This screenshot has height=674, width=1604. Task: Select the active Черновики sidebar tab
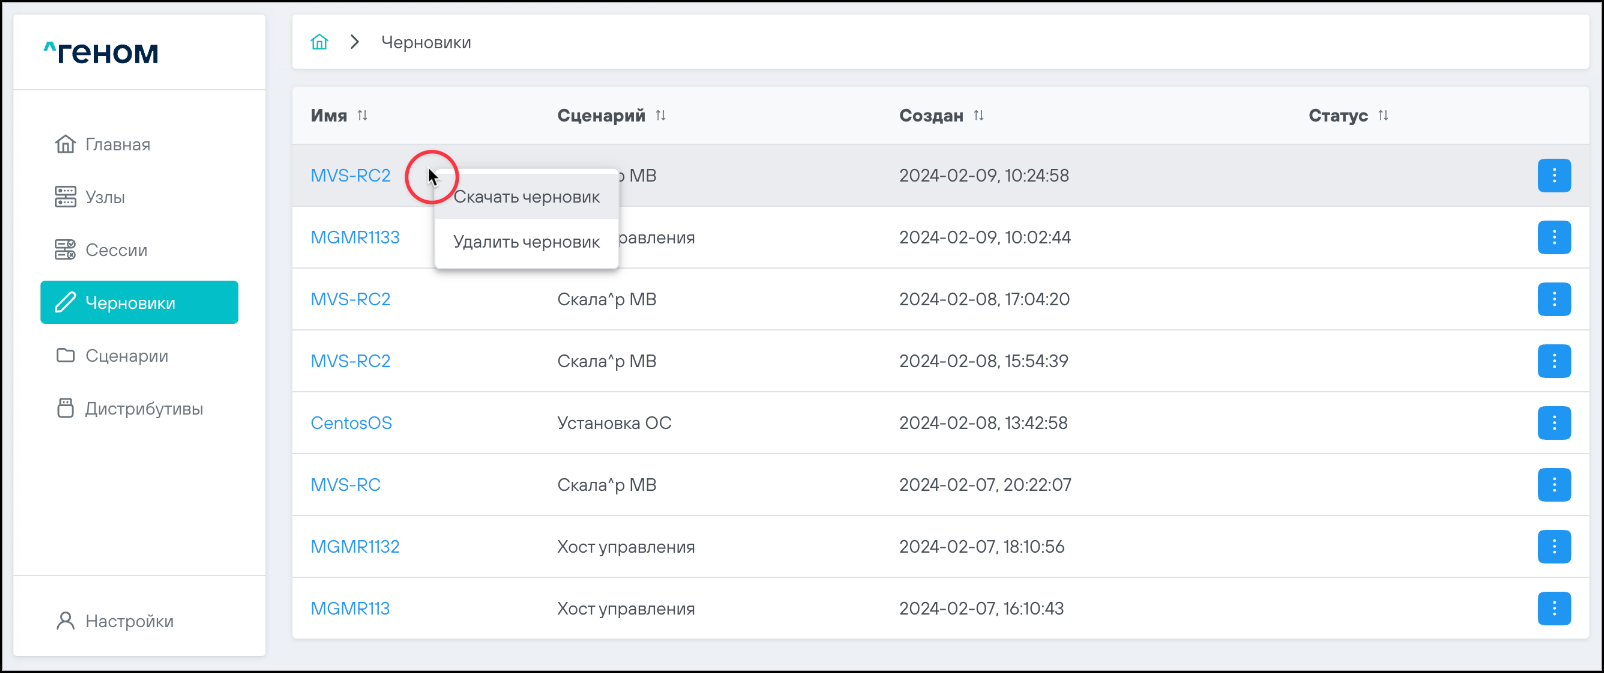point(139,303)
